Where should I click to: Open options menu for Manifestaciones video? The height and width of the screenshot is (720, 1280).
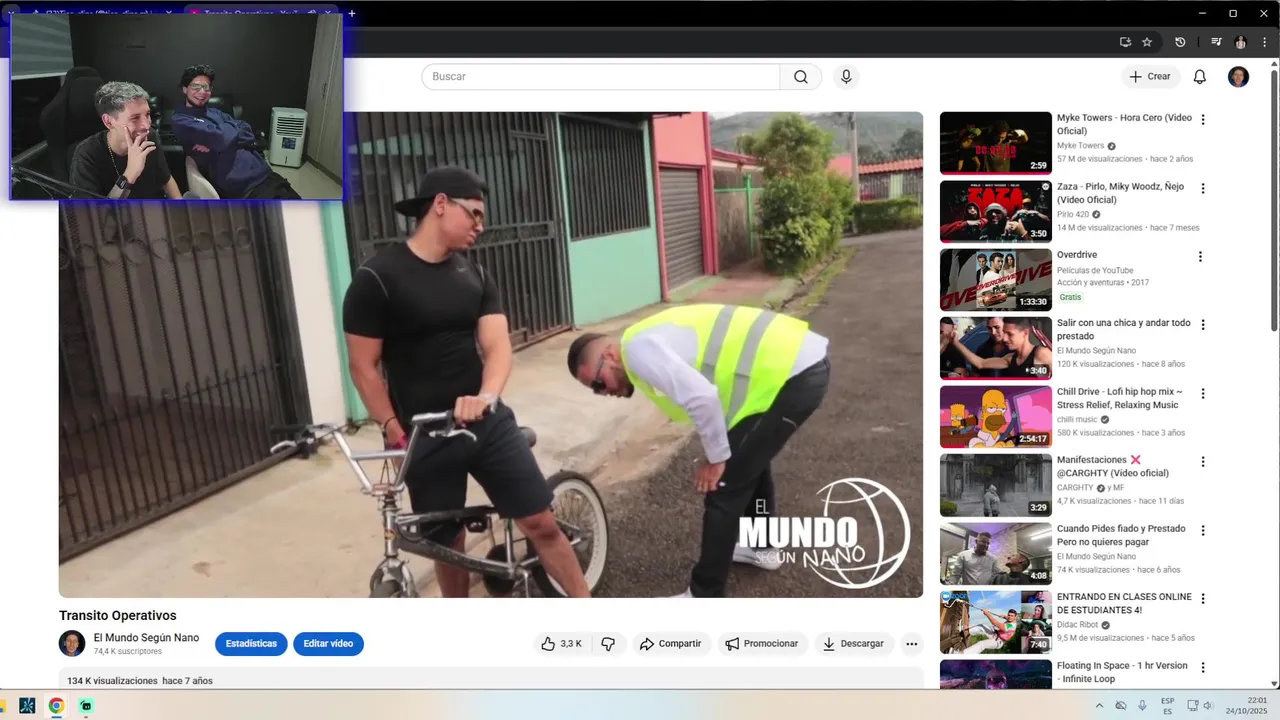tap(1203, 462)
